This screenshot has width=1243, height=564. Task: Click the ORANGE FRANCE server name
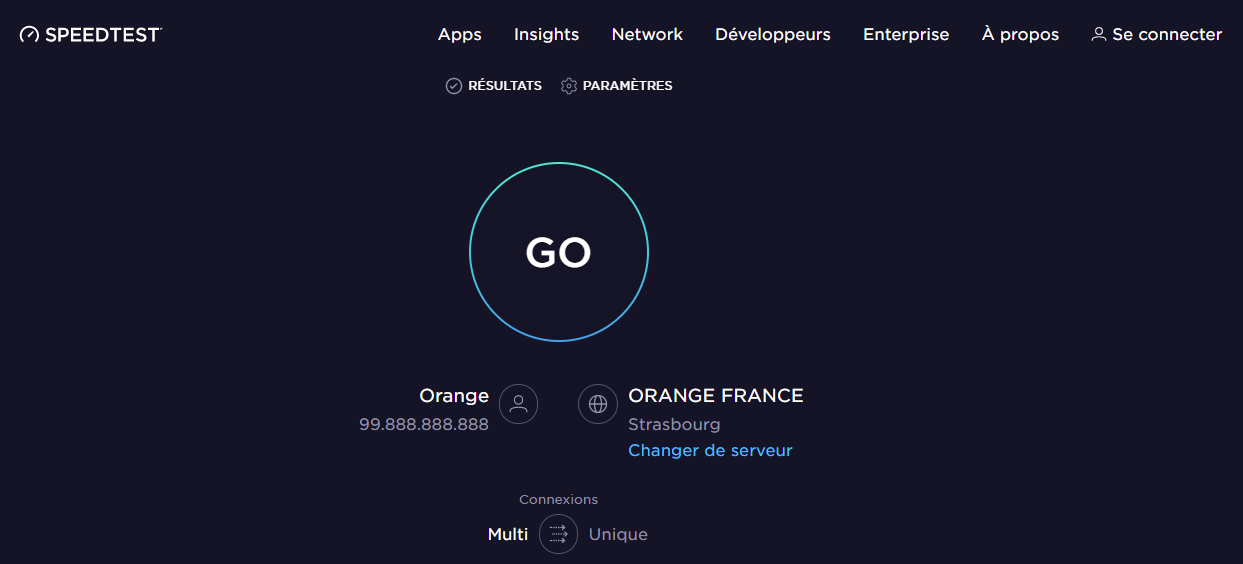pos(716,395)
